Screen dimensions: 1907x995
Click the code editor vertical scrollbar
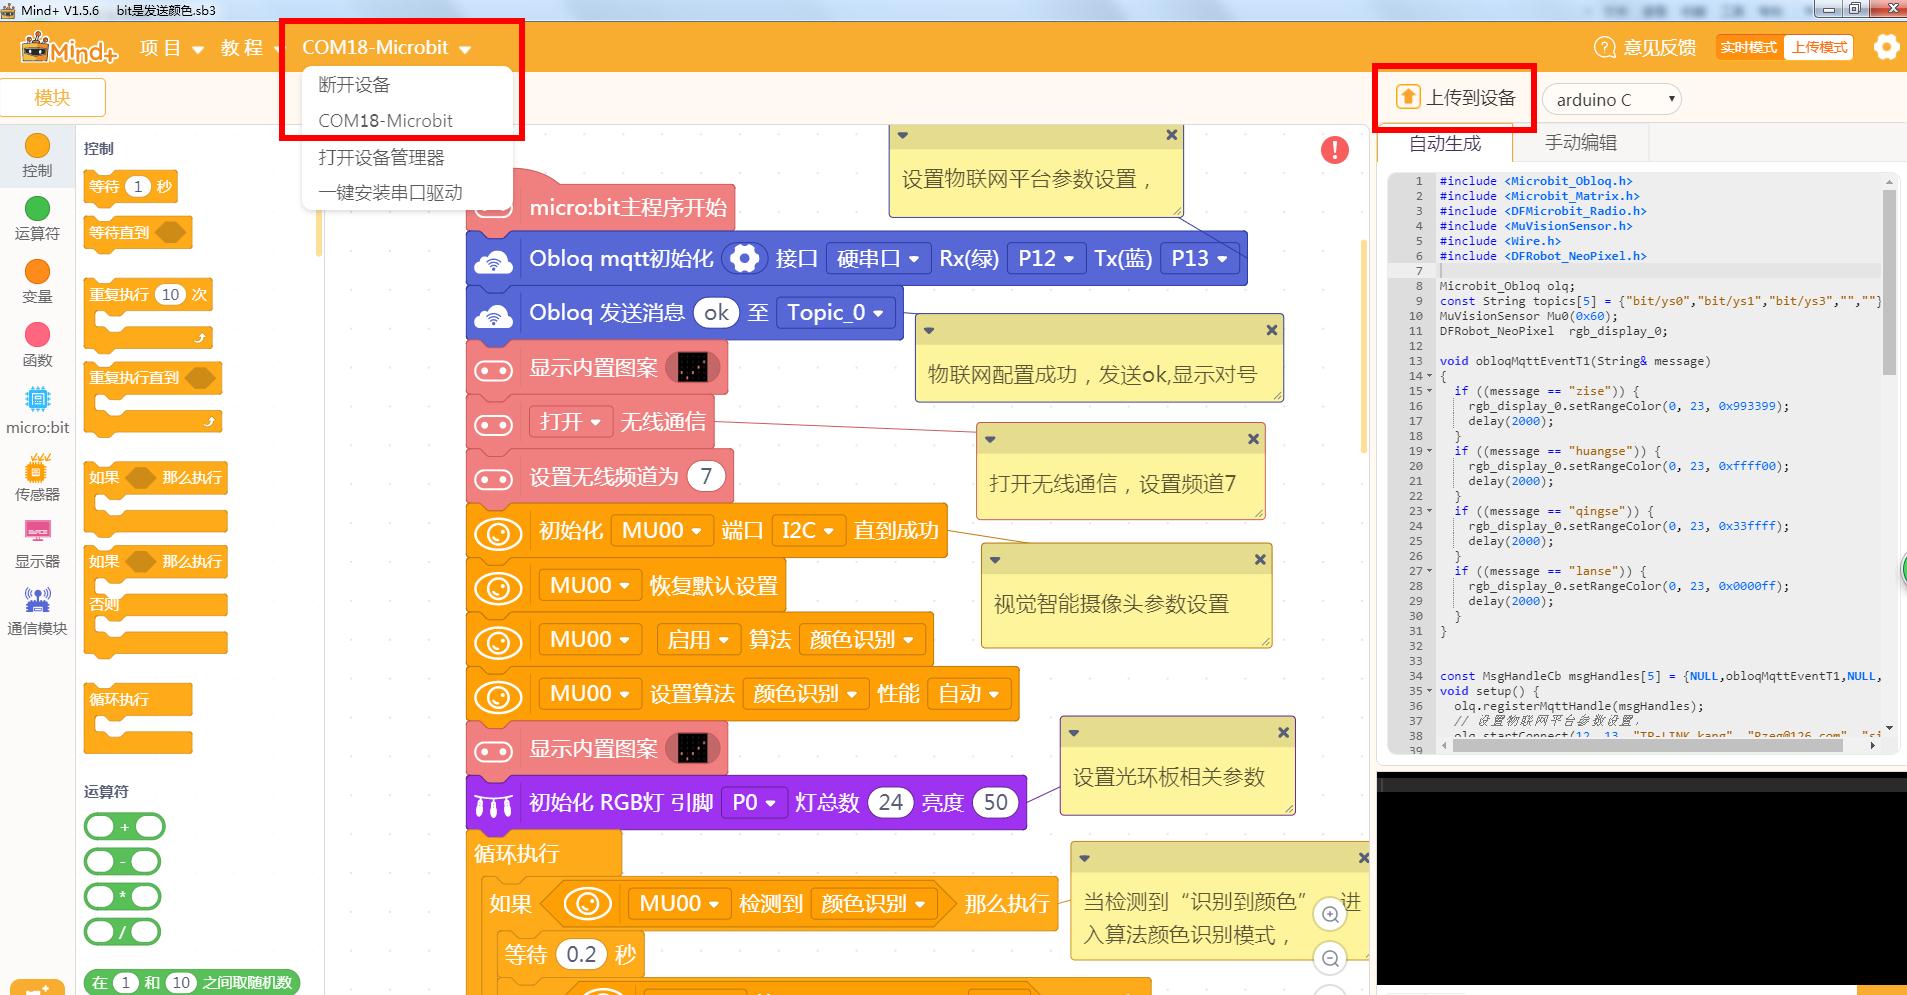(1889, 282)
